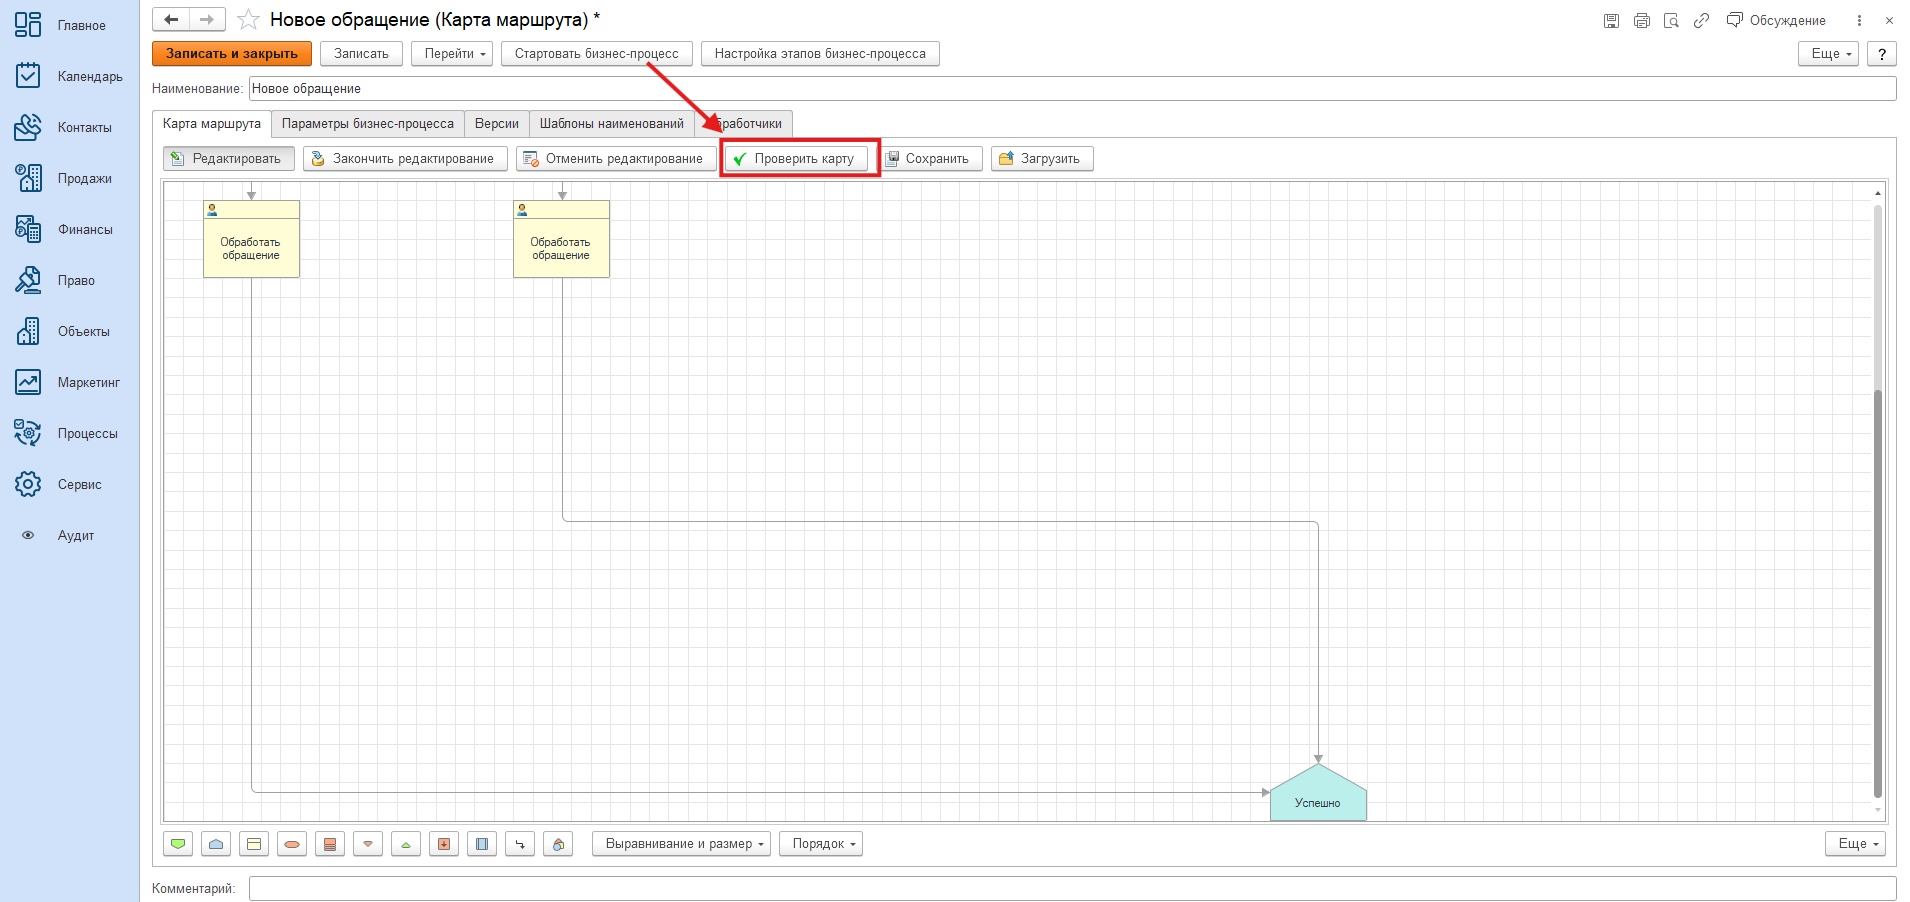Click Записать и закрыть button

232,54
